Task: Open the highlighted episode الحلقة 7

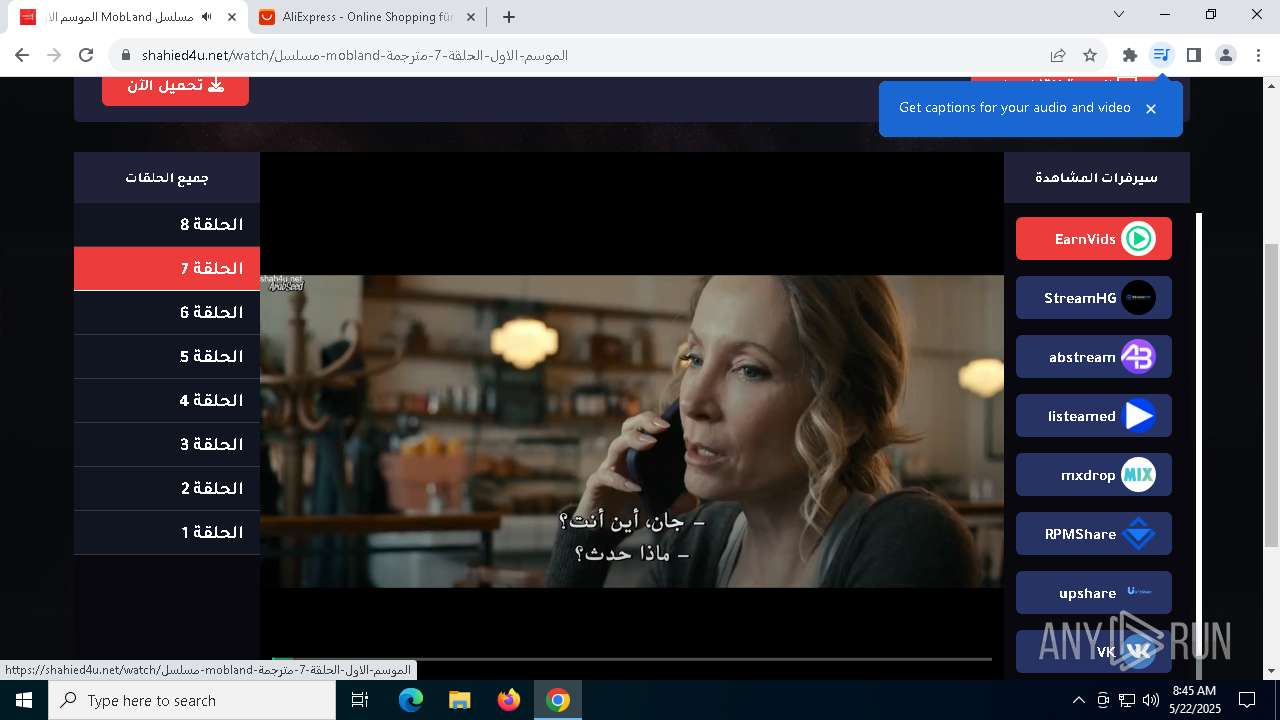Action: pos(167,269)
